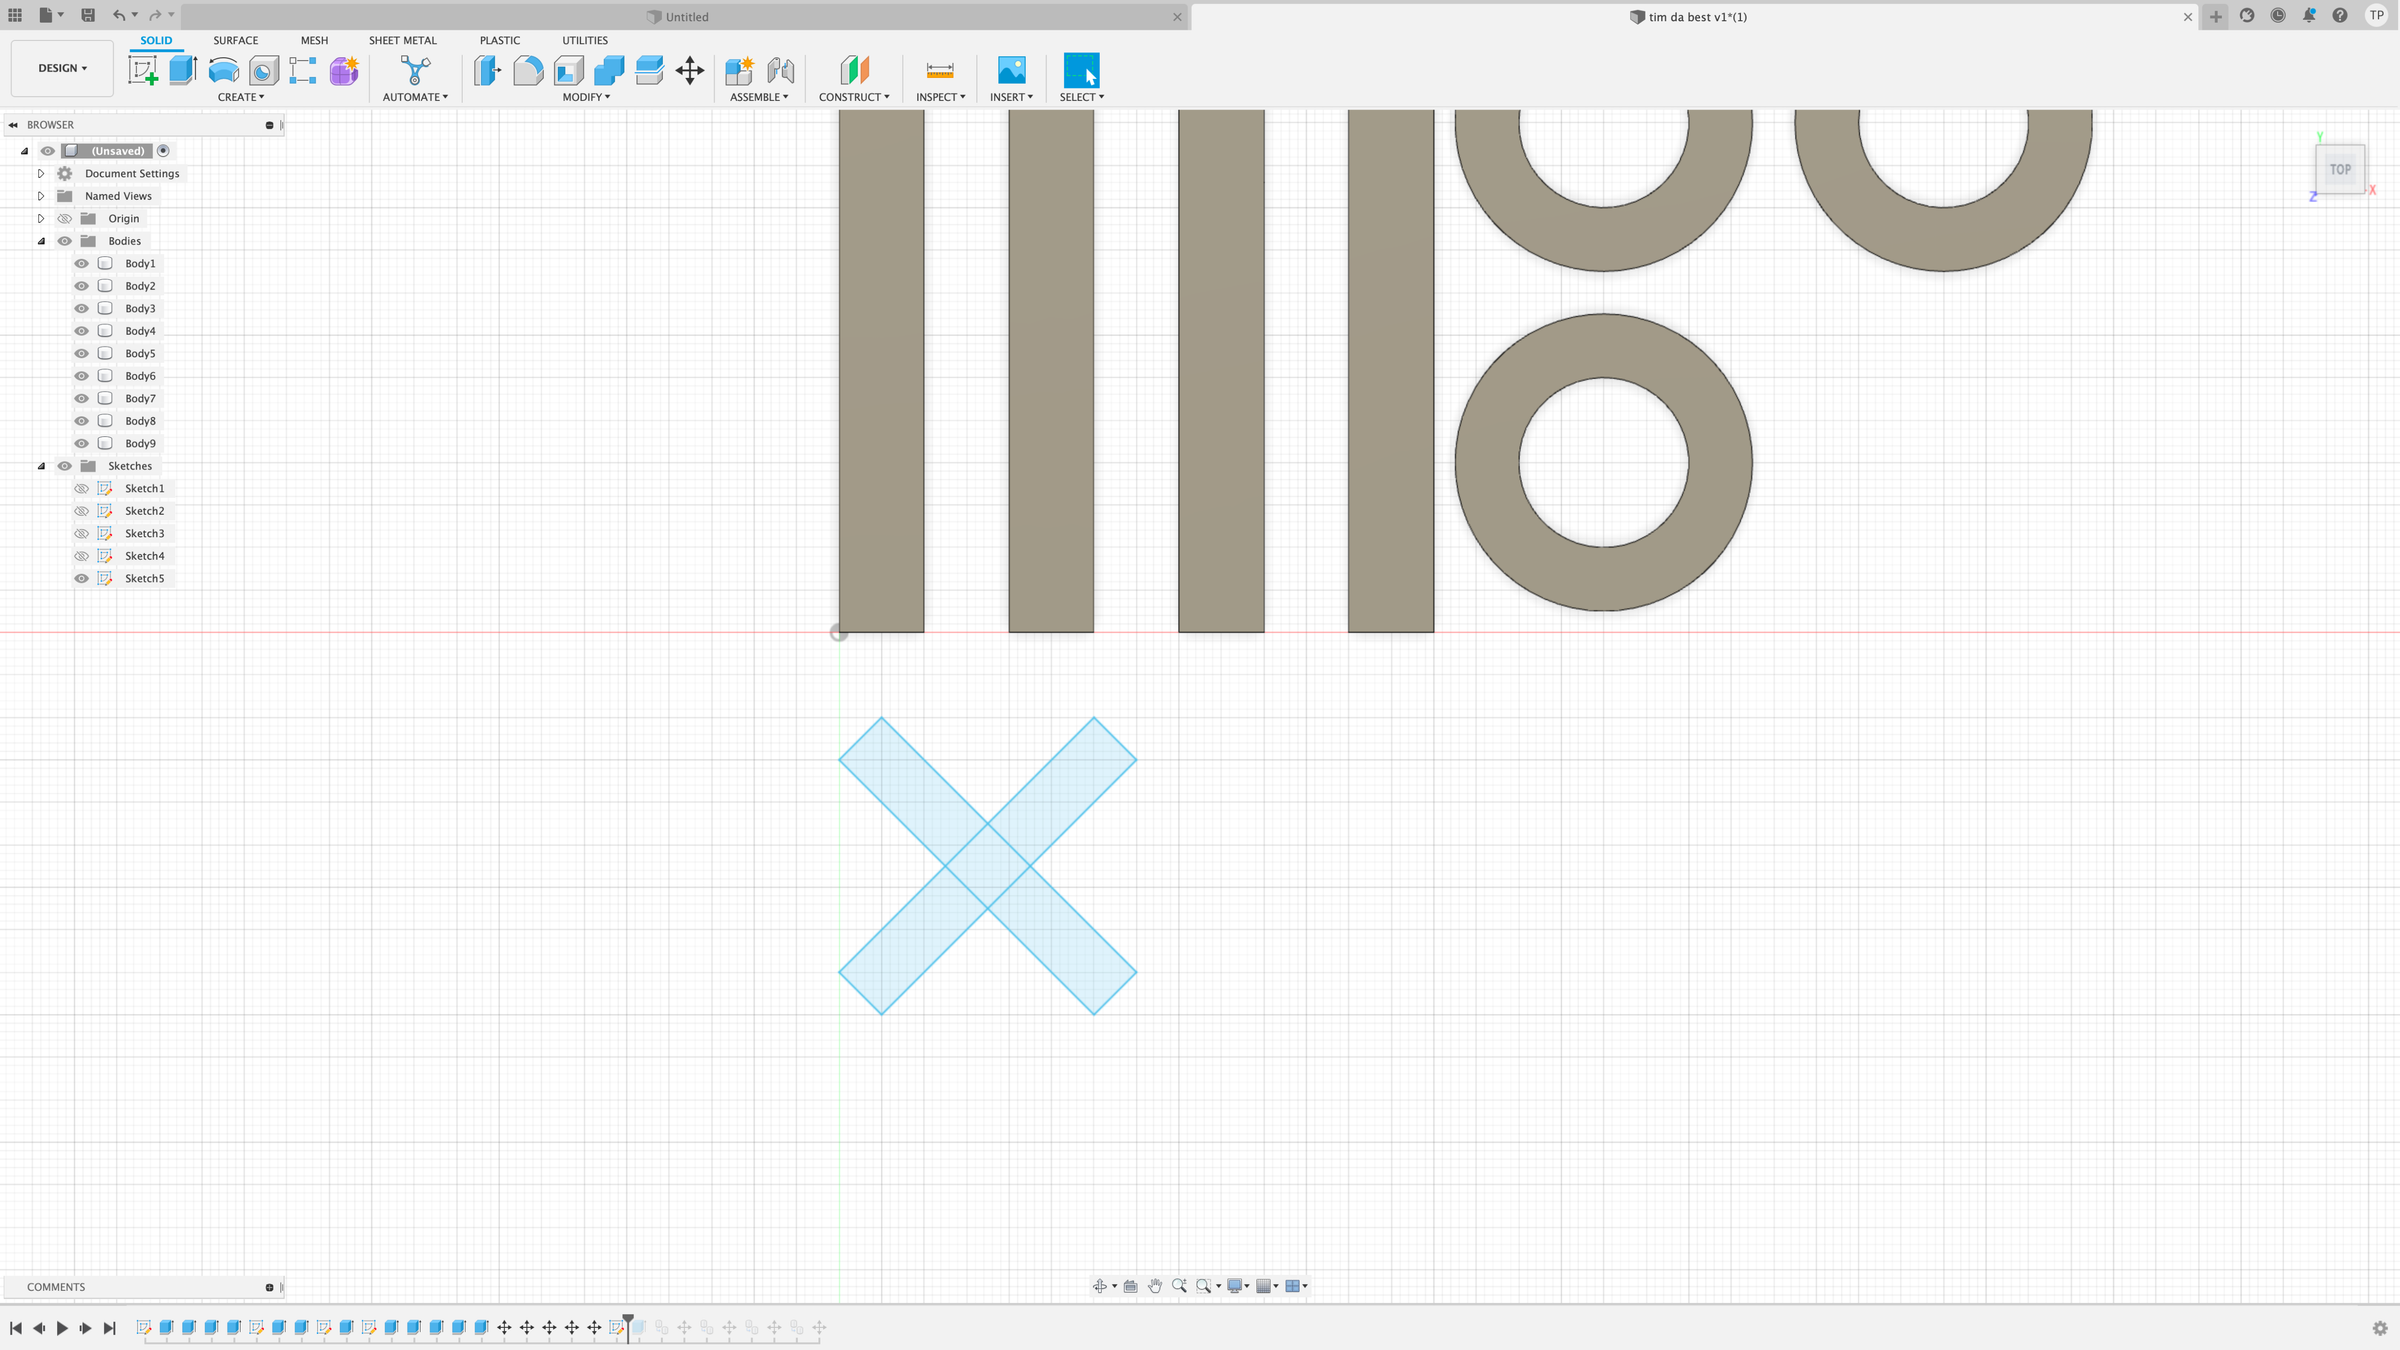Switch to the SURFACE tab

point(235,40)
